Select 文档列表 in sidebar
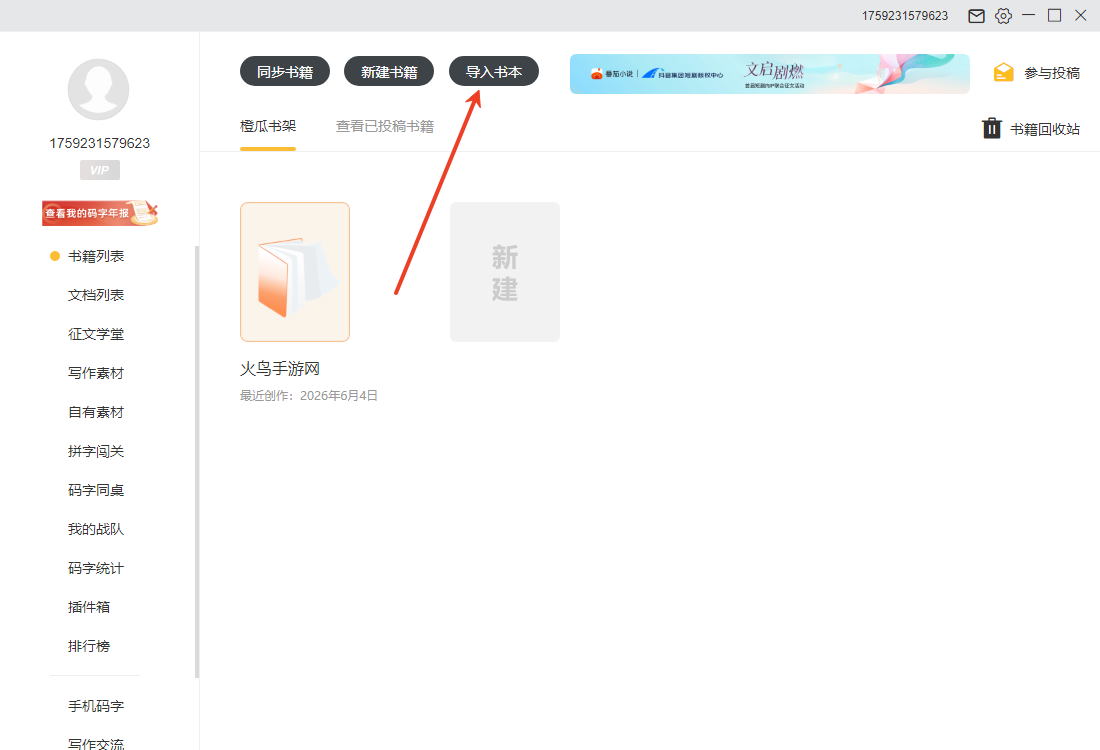Viewport: 1100px width, 750px height. (x=96, y=295)
